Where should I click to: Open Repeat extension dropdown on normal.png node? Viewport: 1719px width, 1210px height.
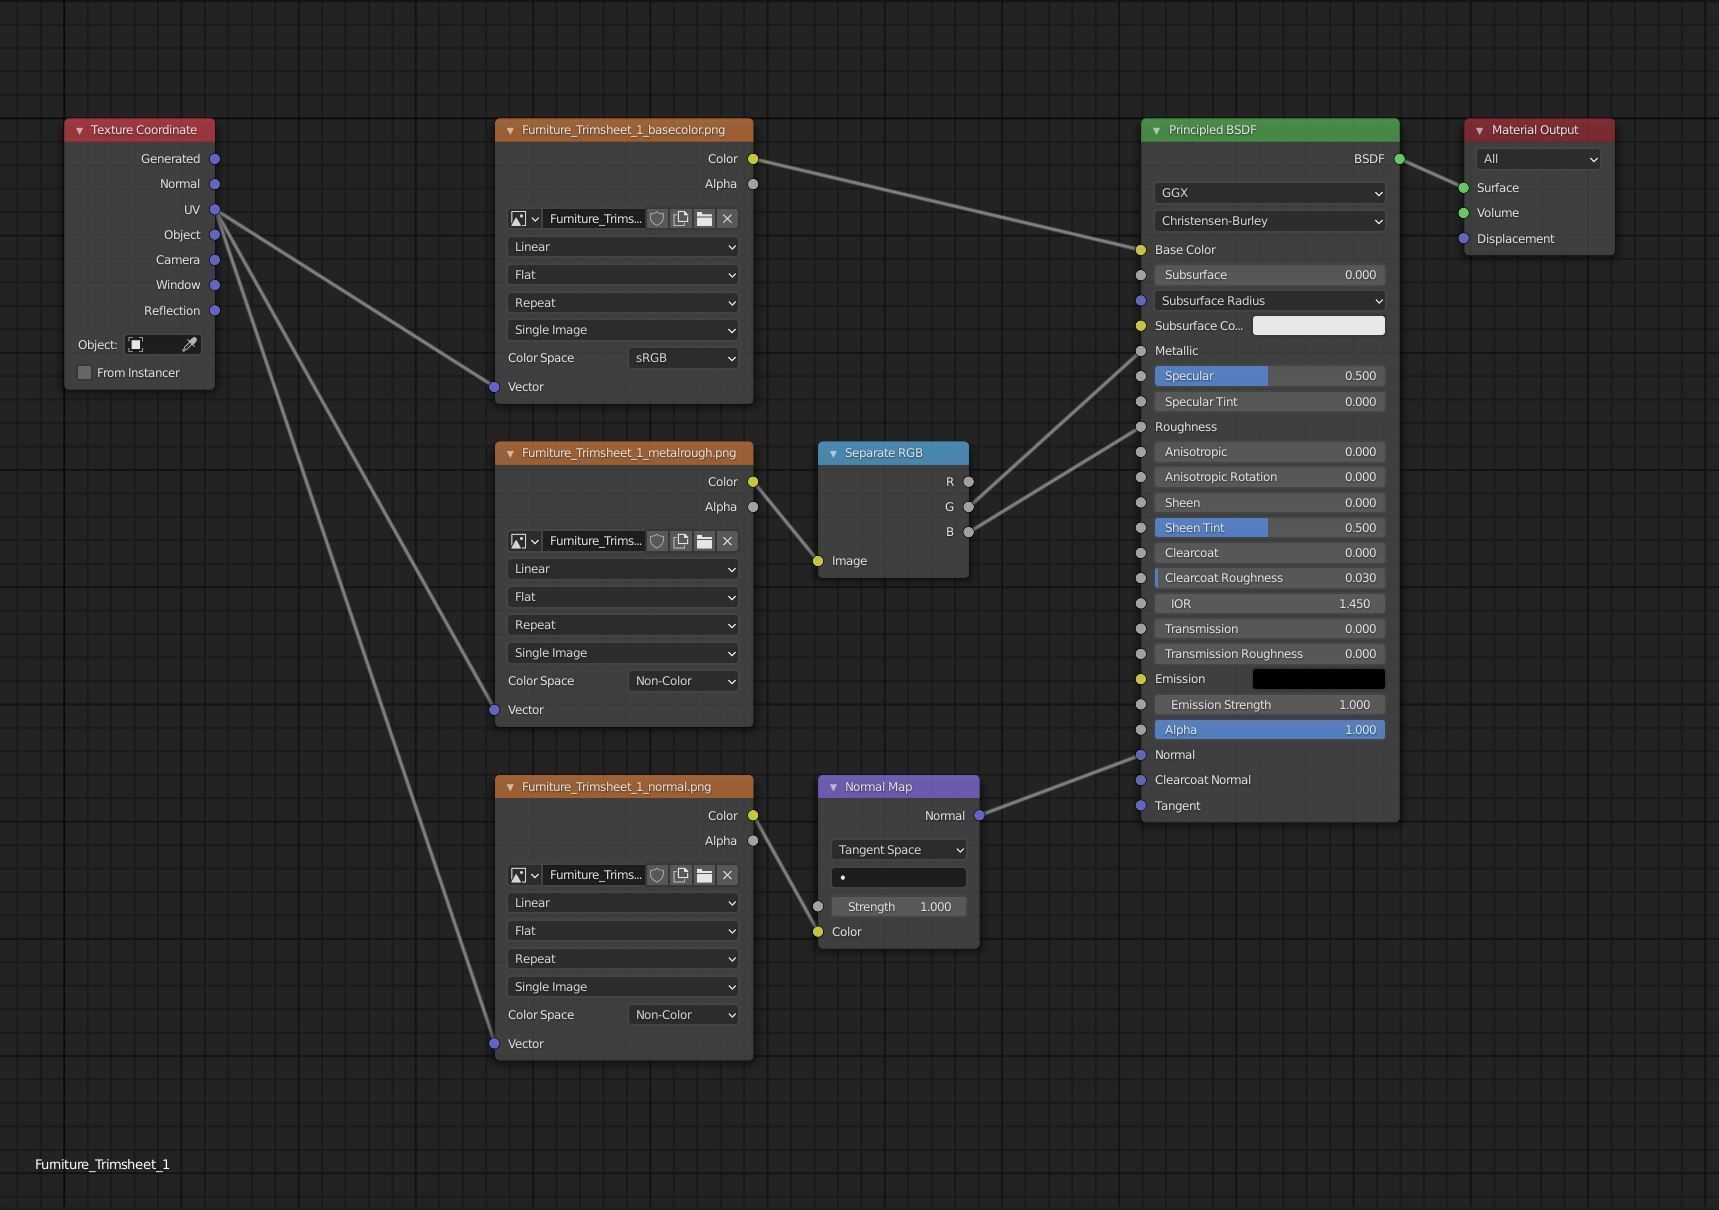pyautogui.click(x=624, y=959)
